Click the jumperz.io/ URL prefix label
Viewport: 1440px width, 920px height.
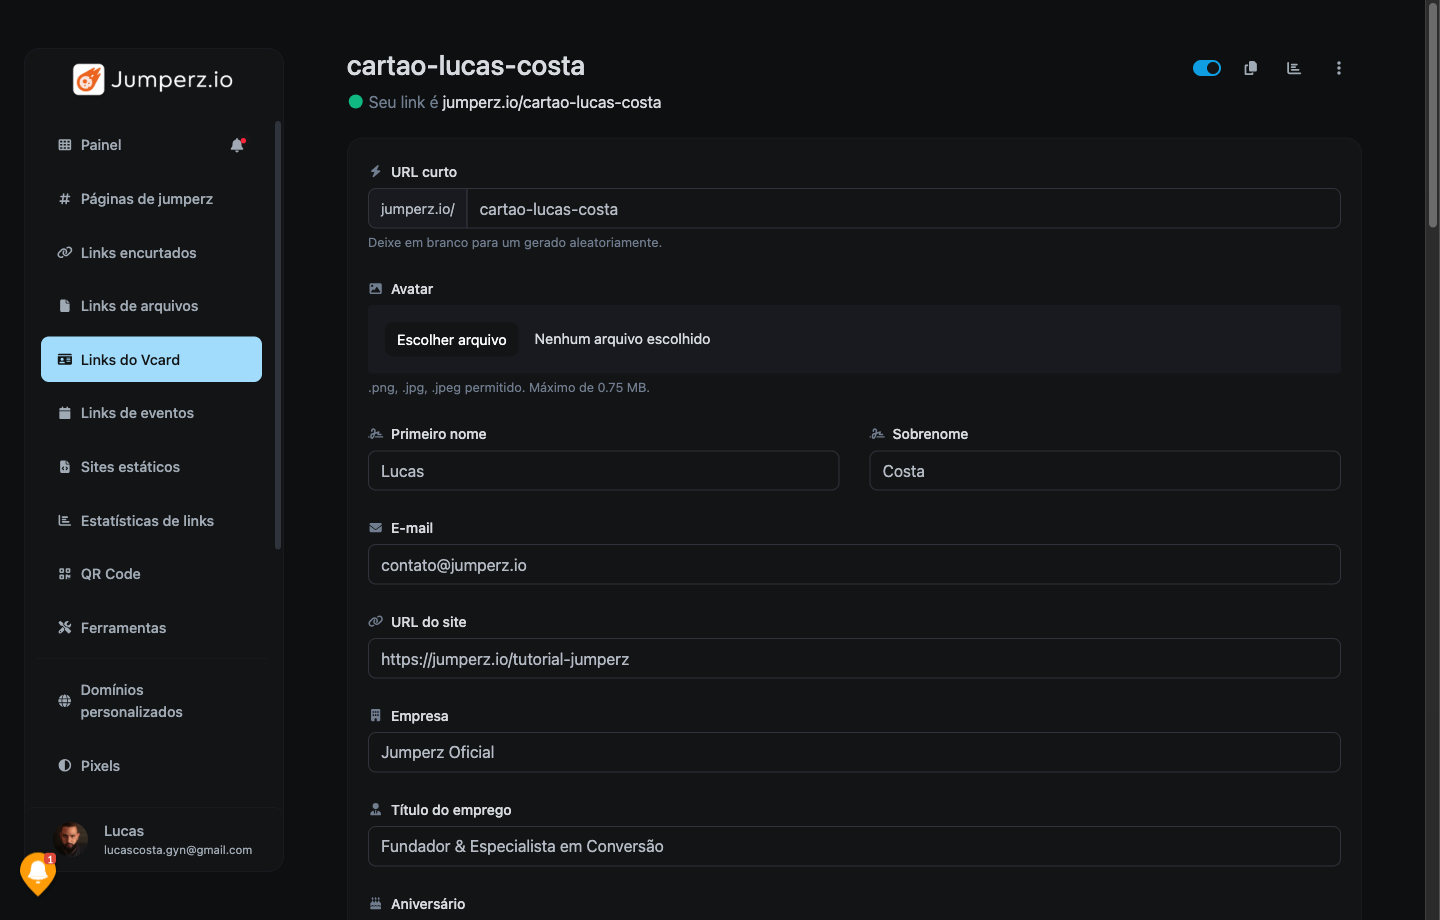click(418, 209)
